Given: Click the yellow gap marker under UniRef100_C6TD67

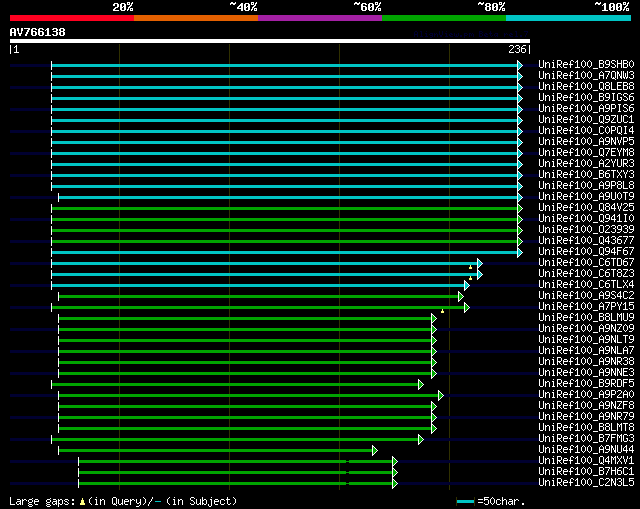Looking at the screenshot, I should pyautogui.click(x=471, y=267).
